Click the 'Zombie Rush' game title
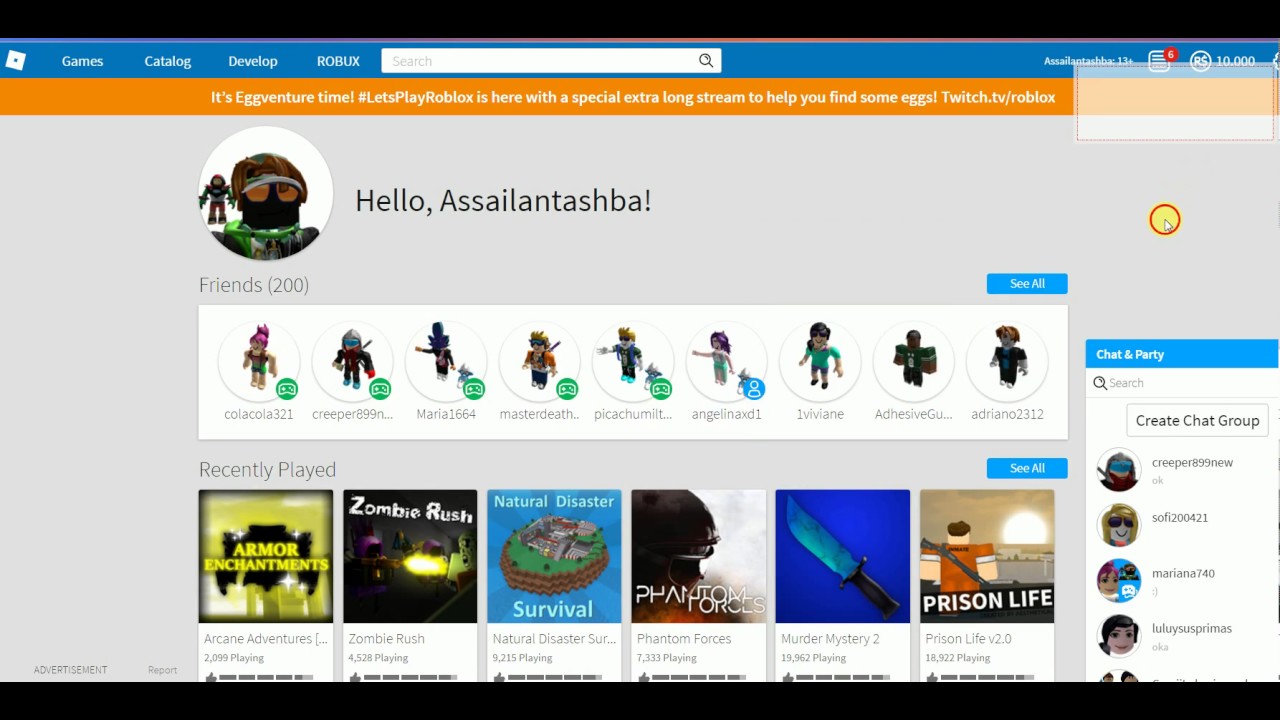This screenshot has width=1280, height=720. [x=386, y=638]
